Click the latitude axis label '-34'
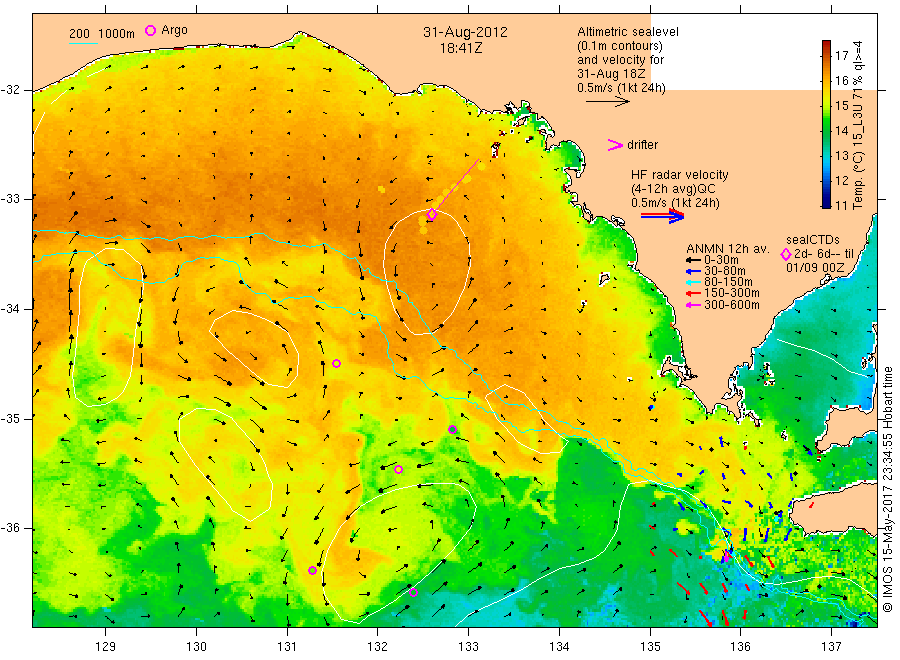Screen dimensions: 900x660 [10, 309]
